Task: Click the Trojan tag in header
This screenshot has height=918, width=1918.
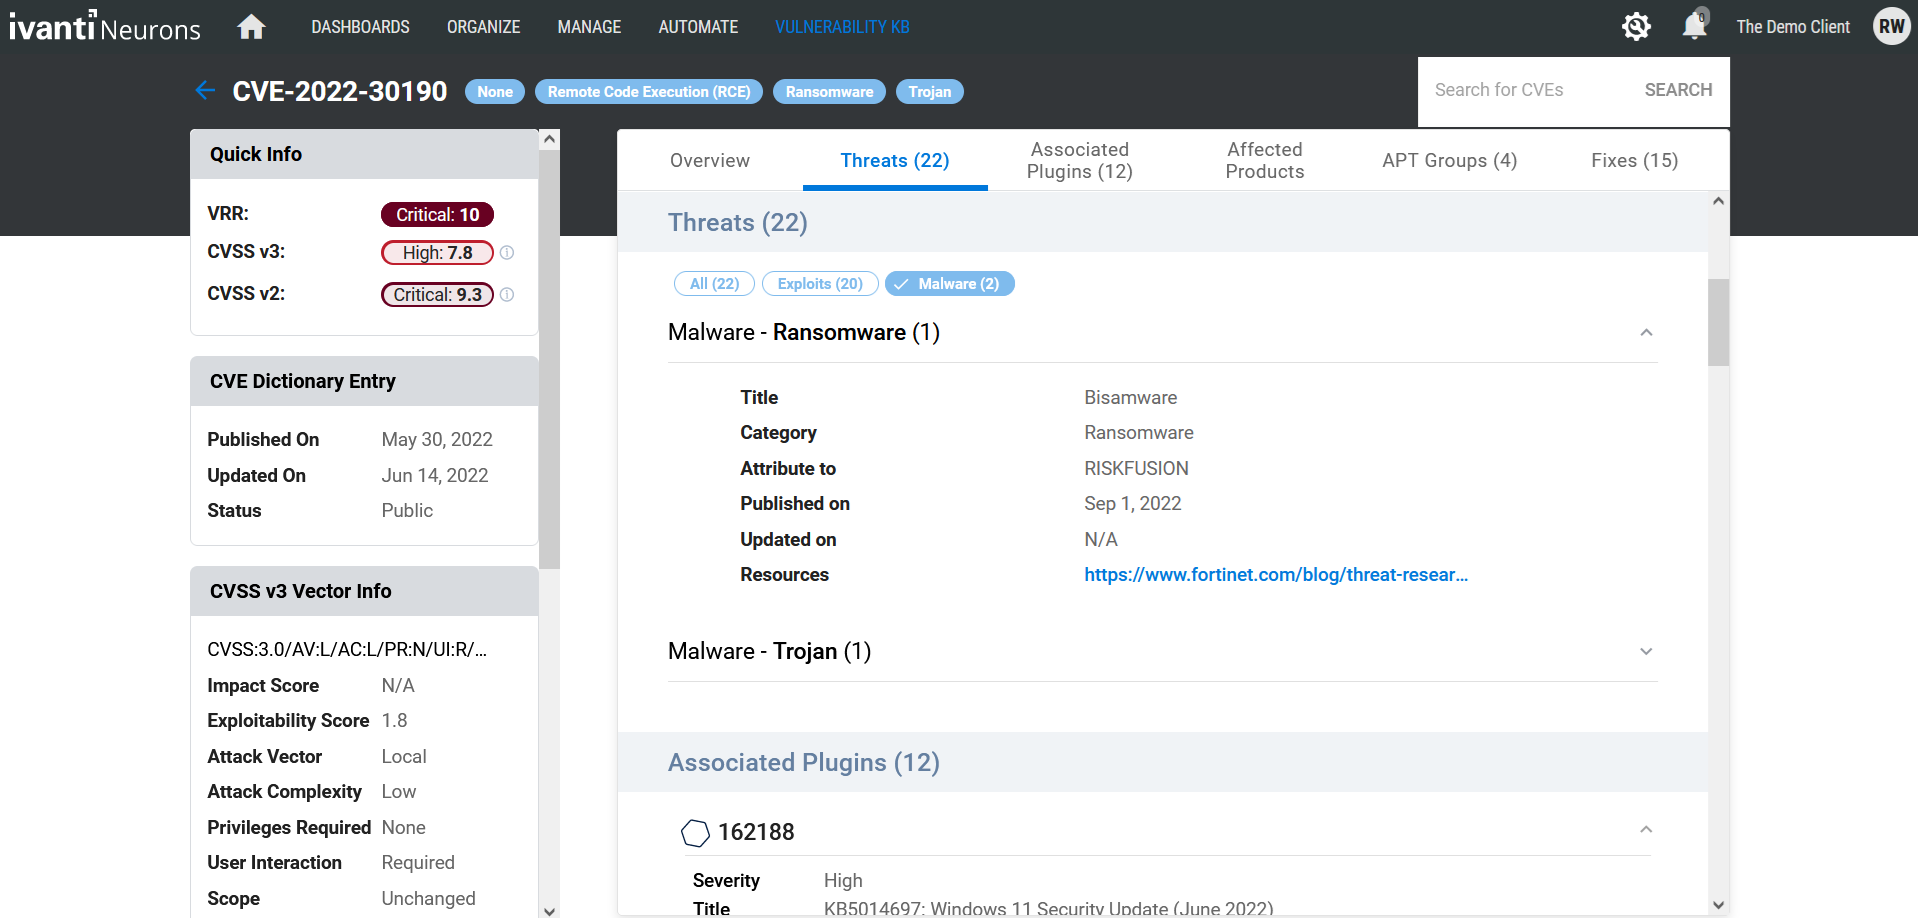Action: click(930, 92)
